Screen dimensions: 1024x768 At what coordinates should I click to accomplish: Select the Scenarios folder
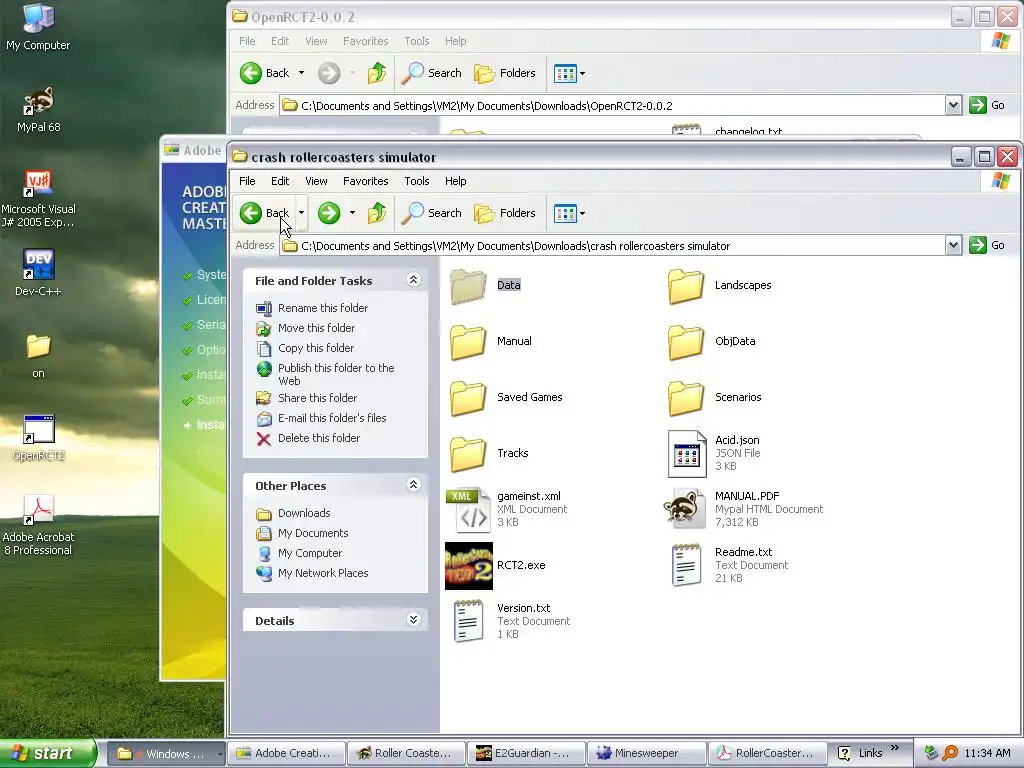point(715,397)
